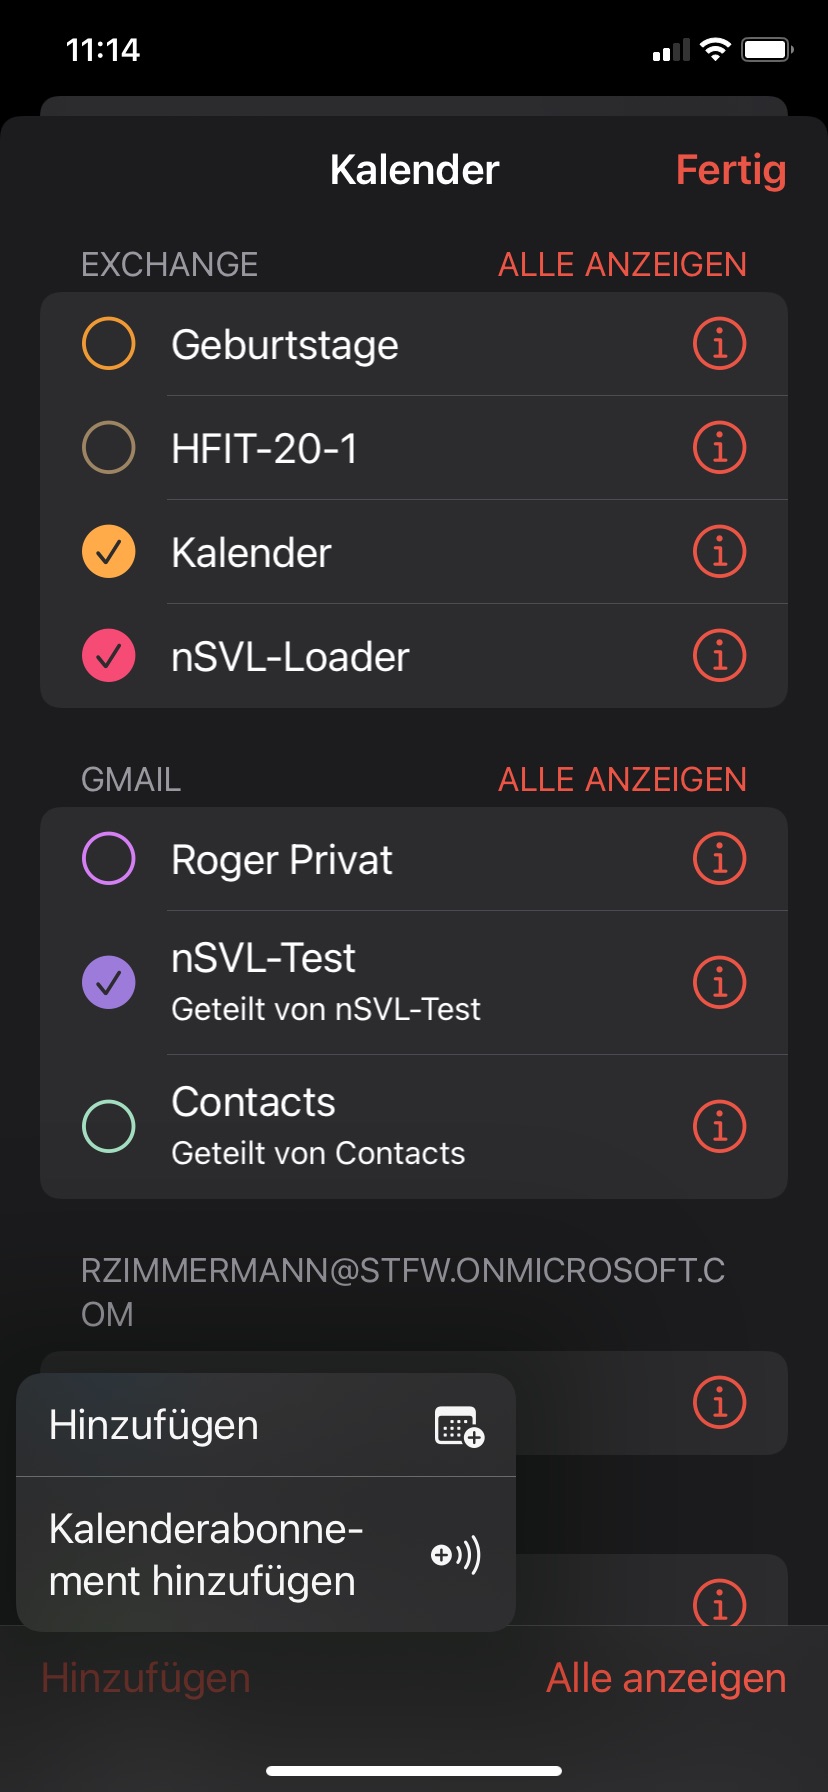
Task: Show details for Kalender calendar
Action: click(x=719, y=552)
